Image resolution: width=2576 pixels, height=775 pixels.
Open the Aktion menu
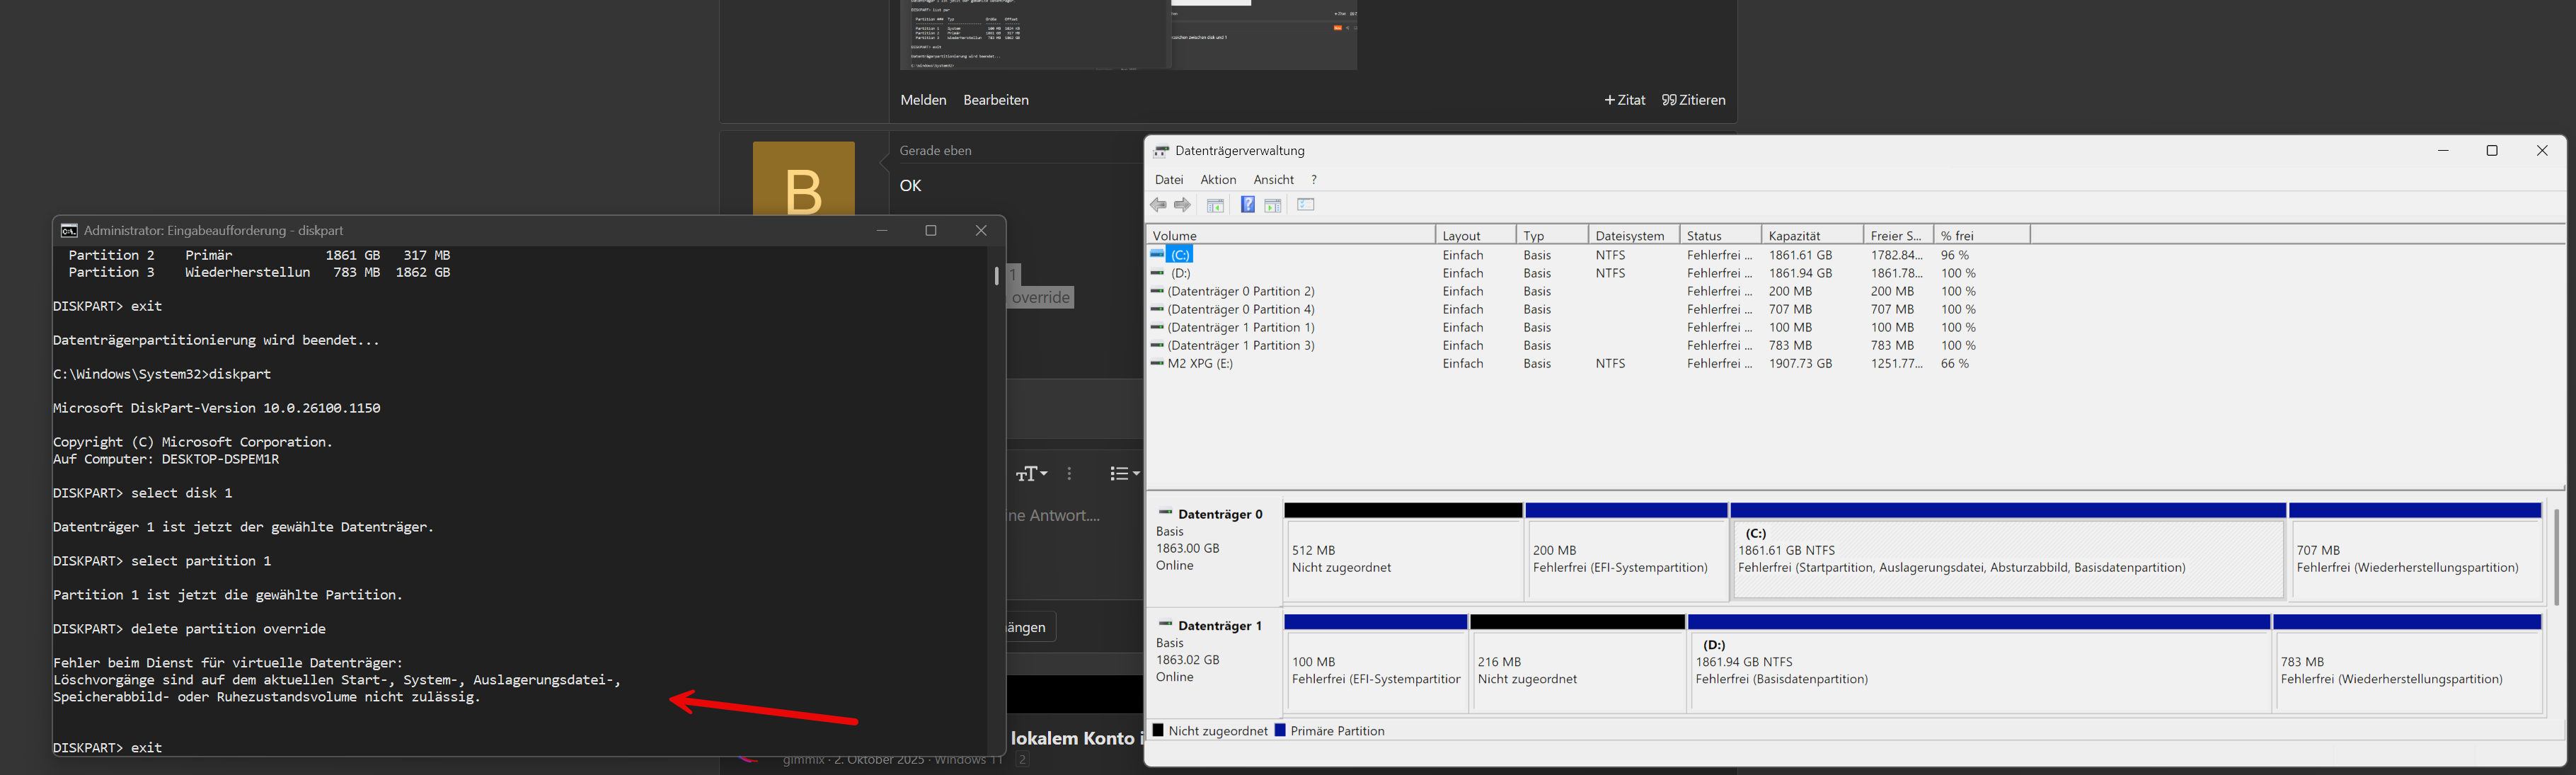(x=1218, y=180)
